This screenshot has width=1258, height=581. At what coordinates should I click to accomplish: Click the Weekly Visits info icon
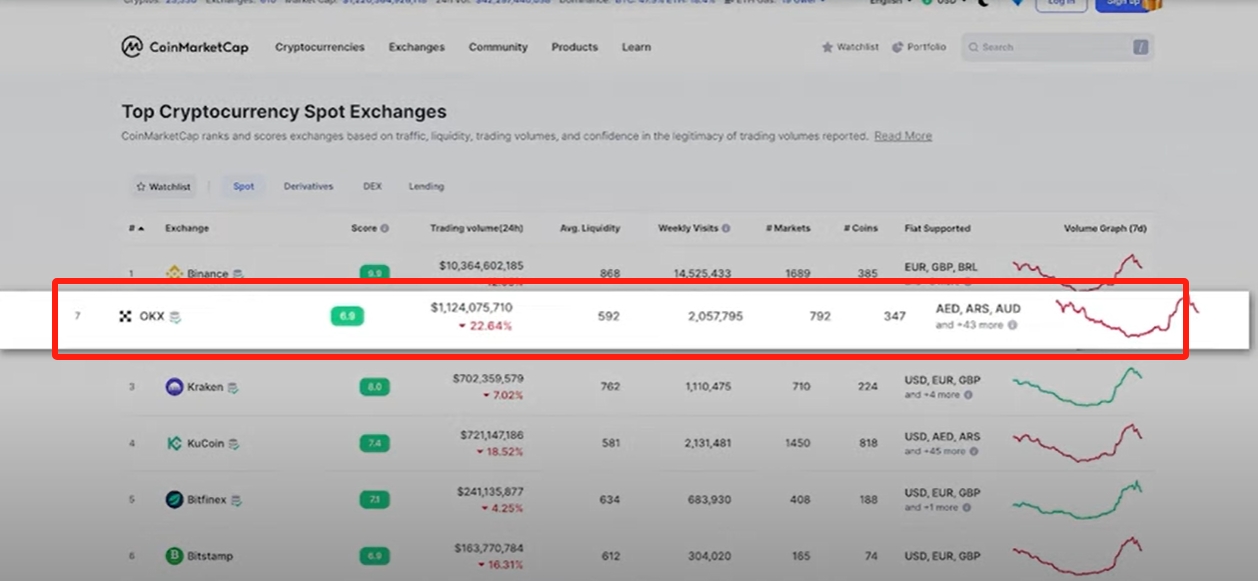click(726, 228)
